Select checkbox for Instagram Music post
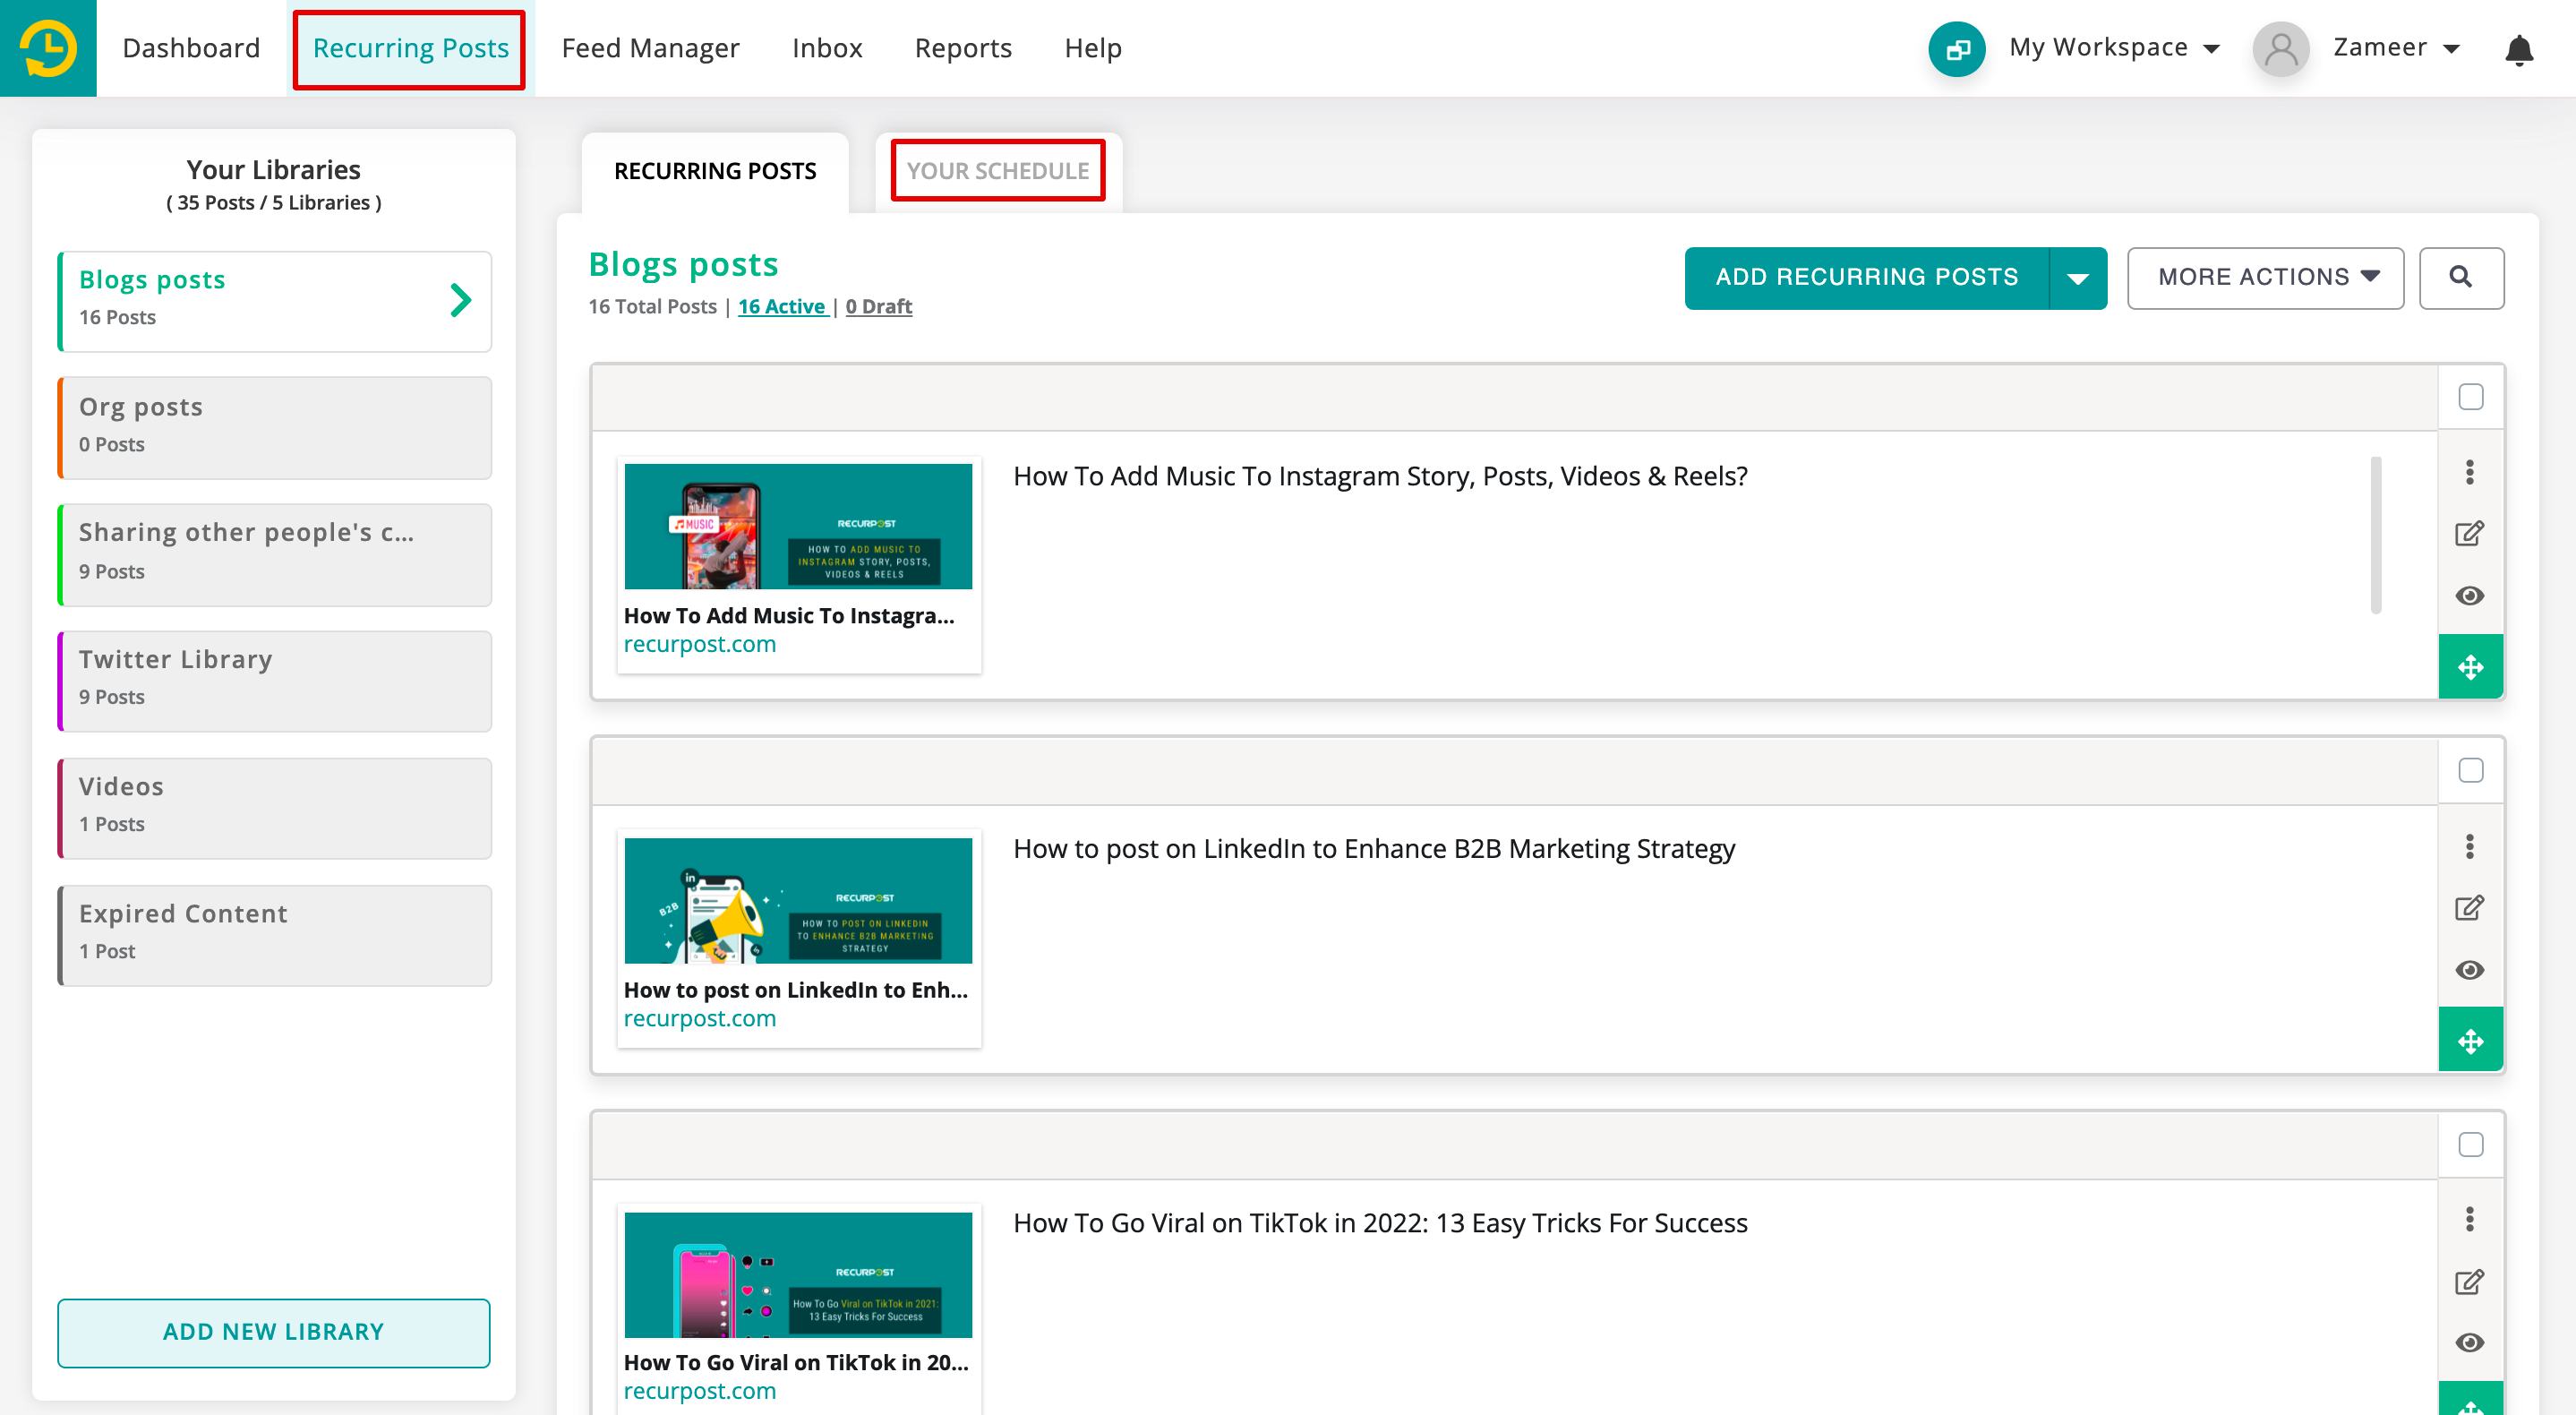2576x1415 pixels. pyautogui.click(x=2470, y=398)
